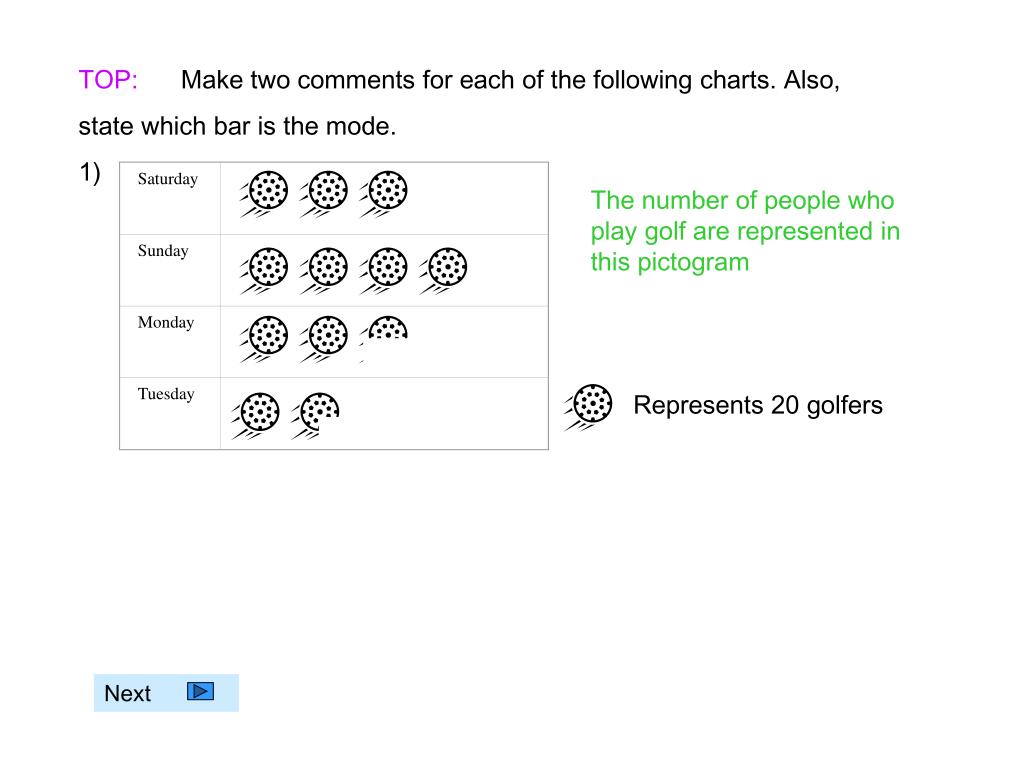The width and height of the screenshot is (1024, 768).
Task: Click the 'Represents 20 golfers' legend text
Action: pyautogui.click(x=758, y=405)
